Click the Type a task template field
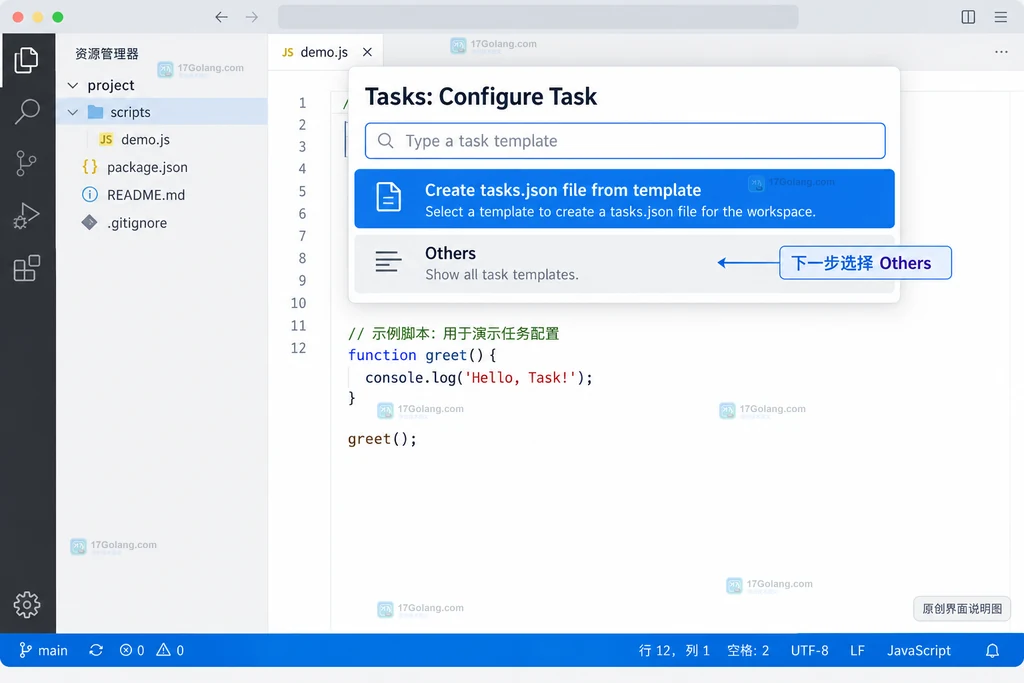 625,140
